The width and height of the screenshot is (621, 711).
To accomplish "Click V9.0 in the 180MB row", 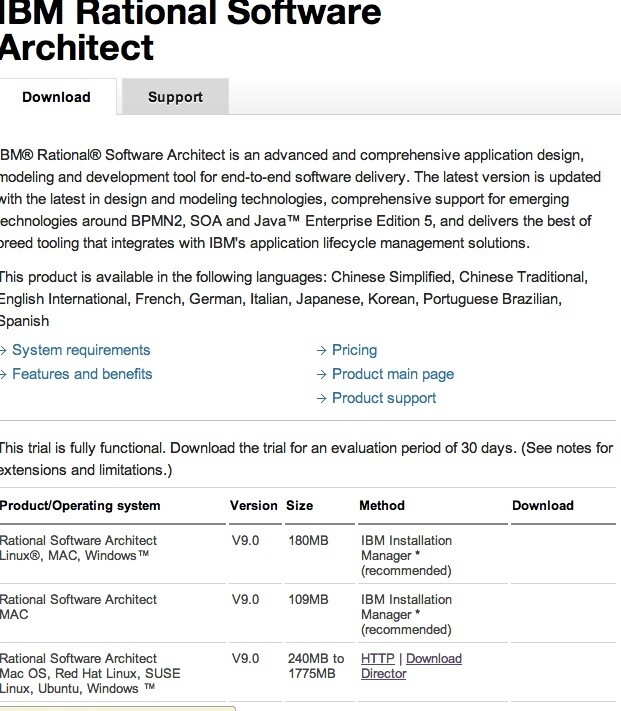I will coord(245,541).
